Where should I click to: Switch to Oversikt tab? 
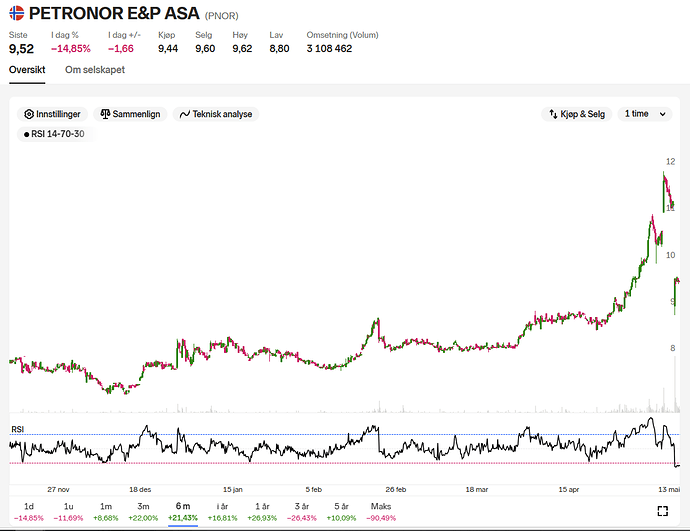tap(27, 70)
